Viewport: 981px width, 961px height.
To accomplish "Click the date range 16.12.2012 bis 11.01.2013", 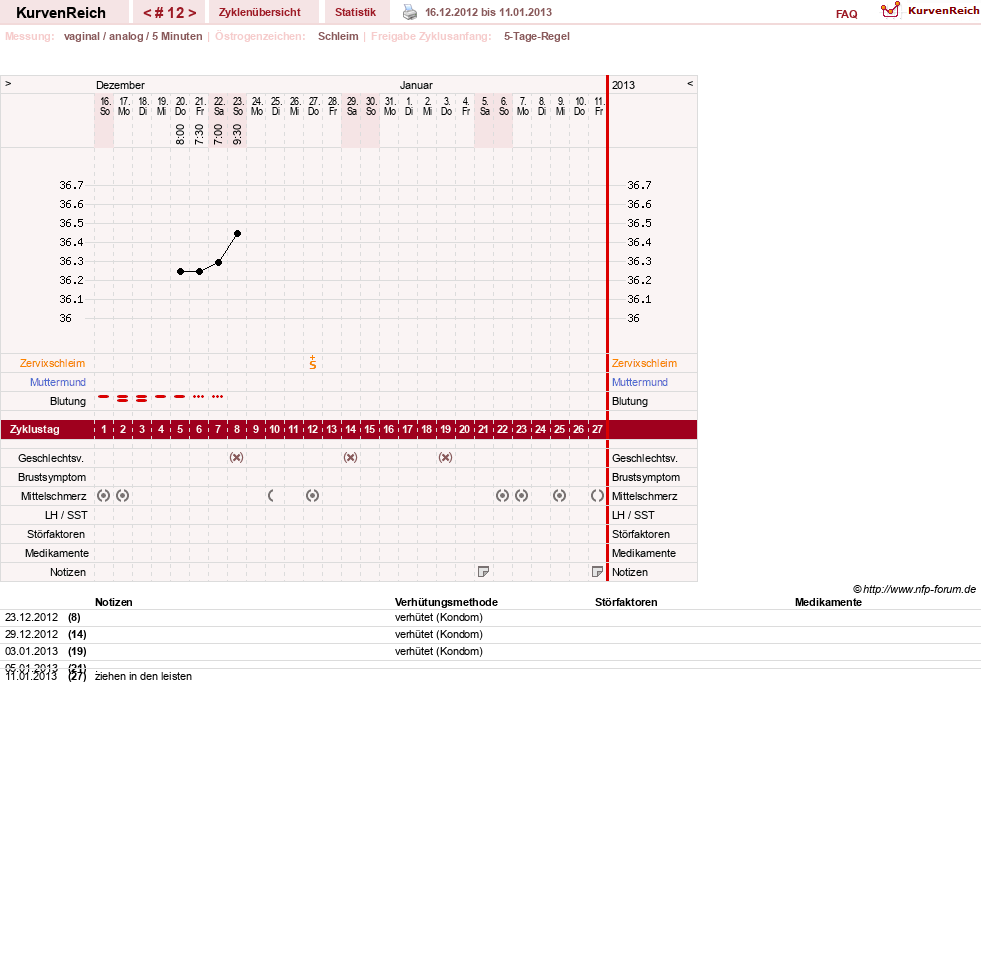I will (489, 12).
